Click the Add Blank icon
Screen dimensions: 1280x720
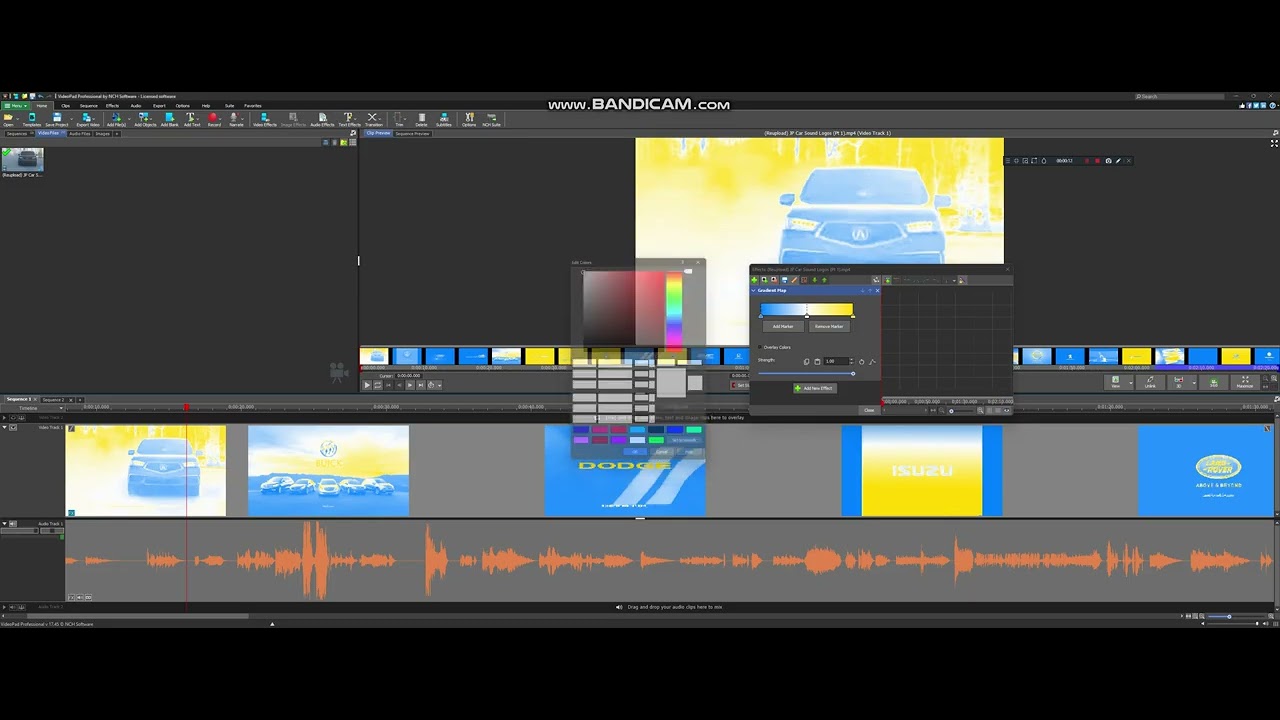[x=170, y=118]
